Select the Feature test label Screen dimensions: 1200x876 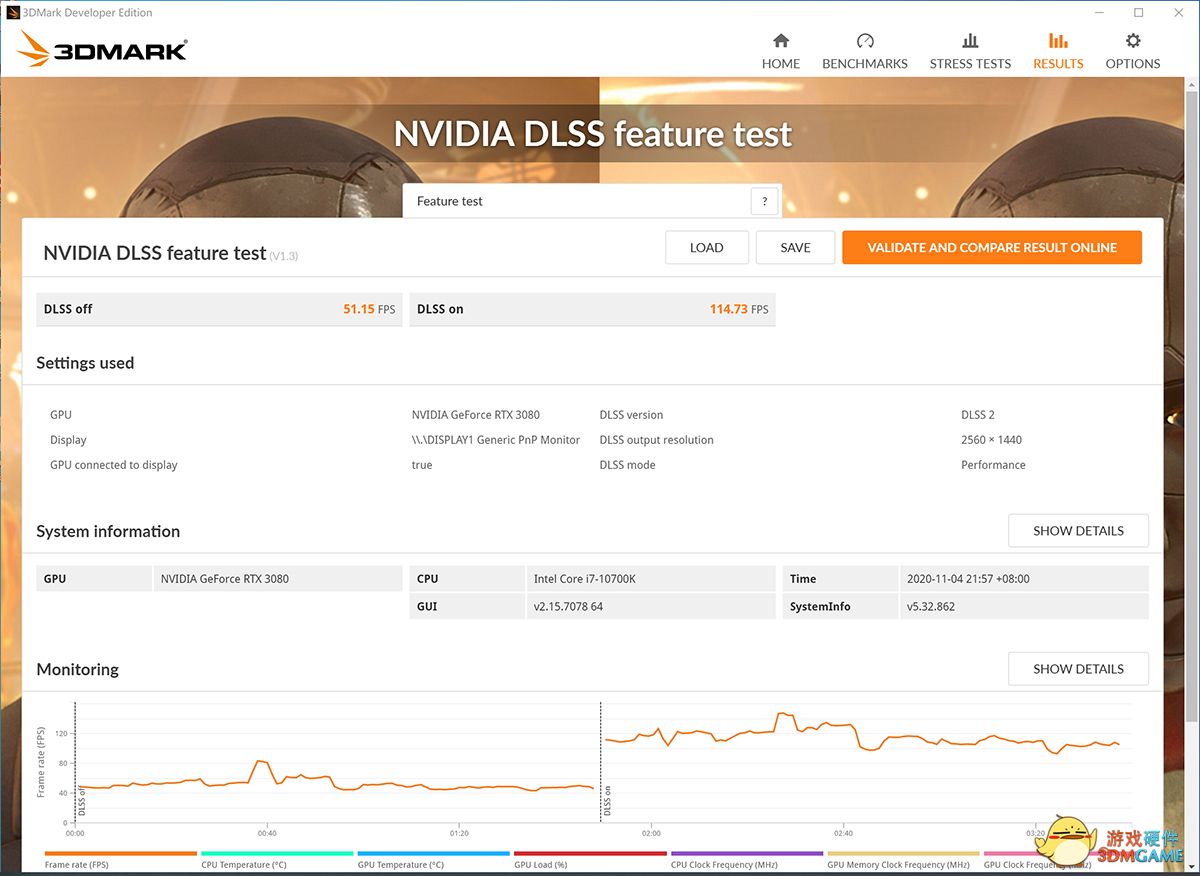450,201
